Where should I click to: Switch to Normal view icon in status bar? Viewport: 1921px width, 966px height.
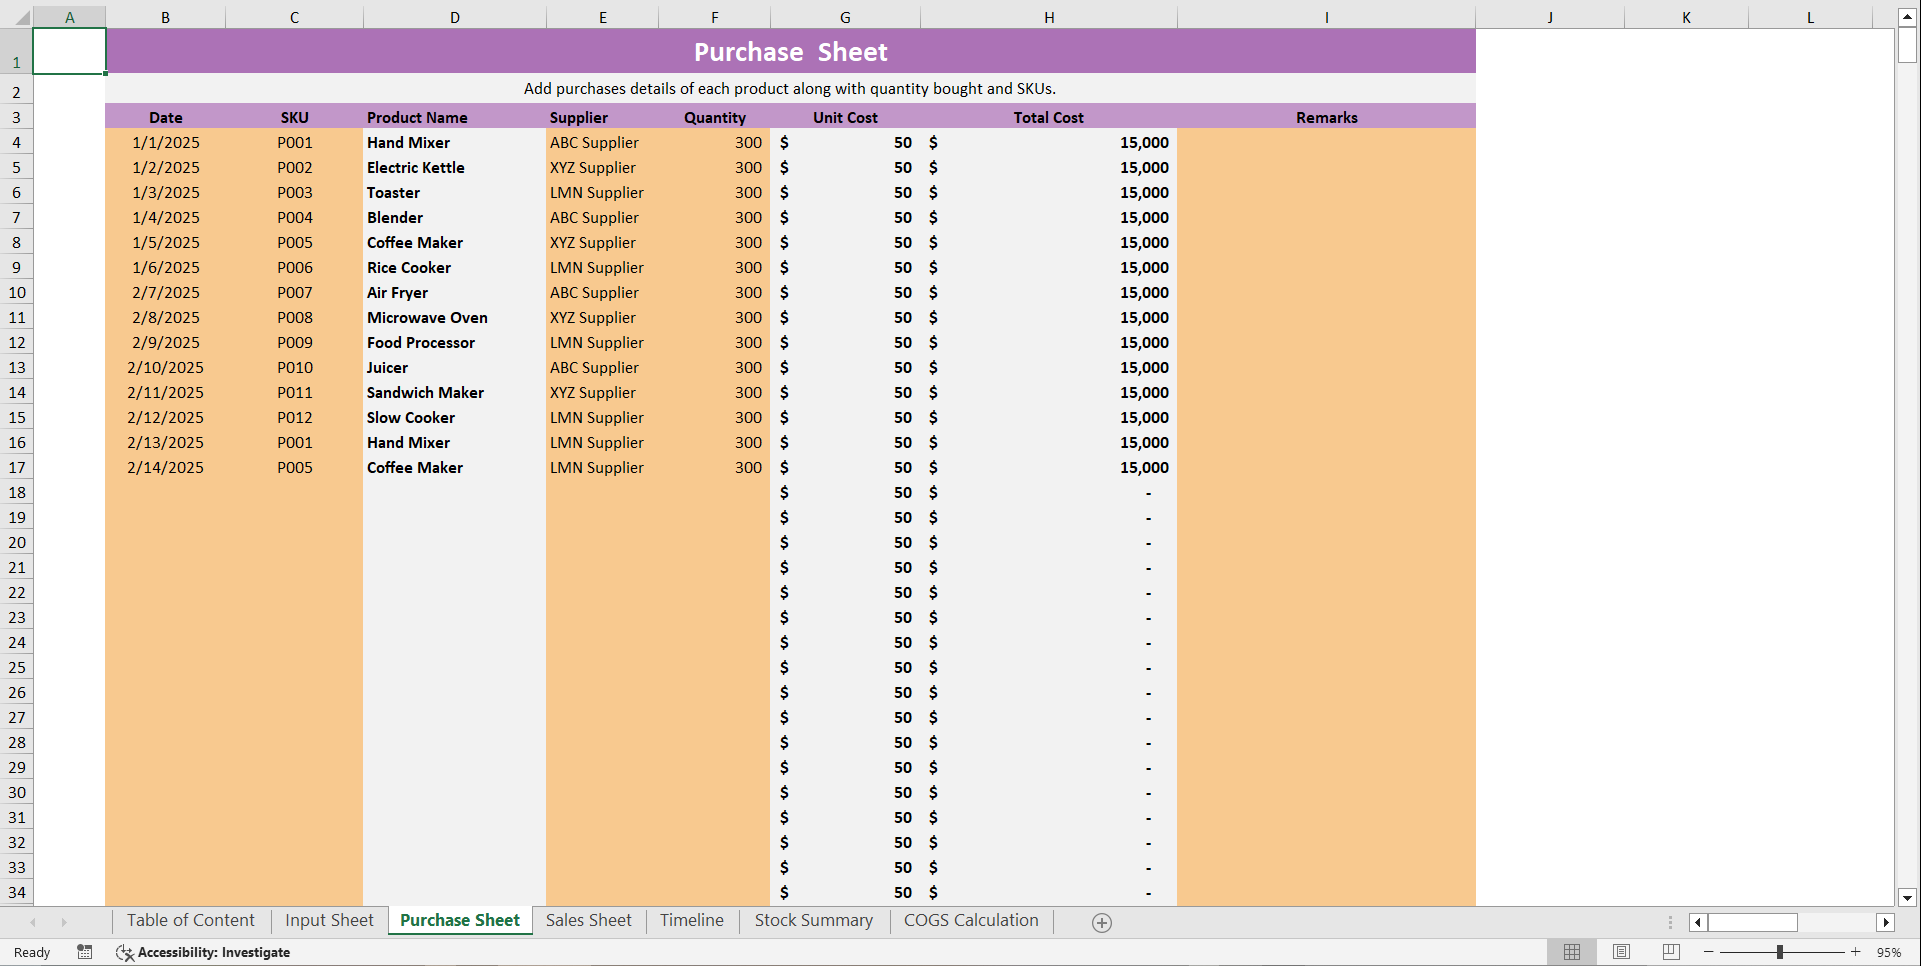point(1571,952)
